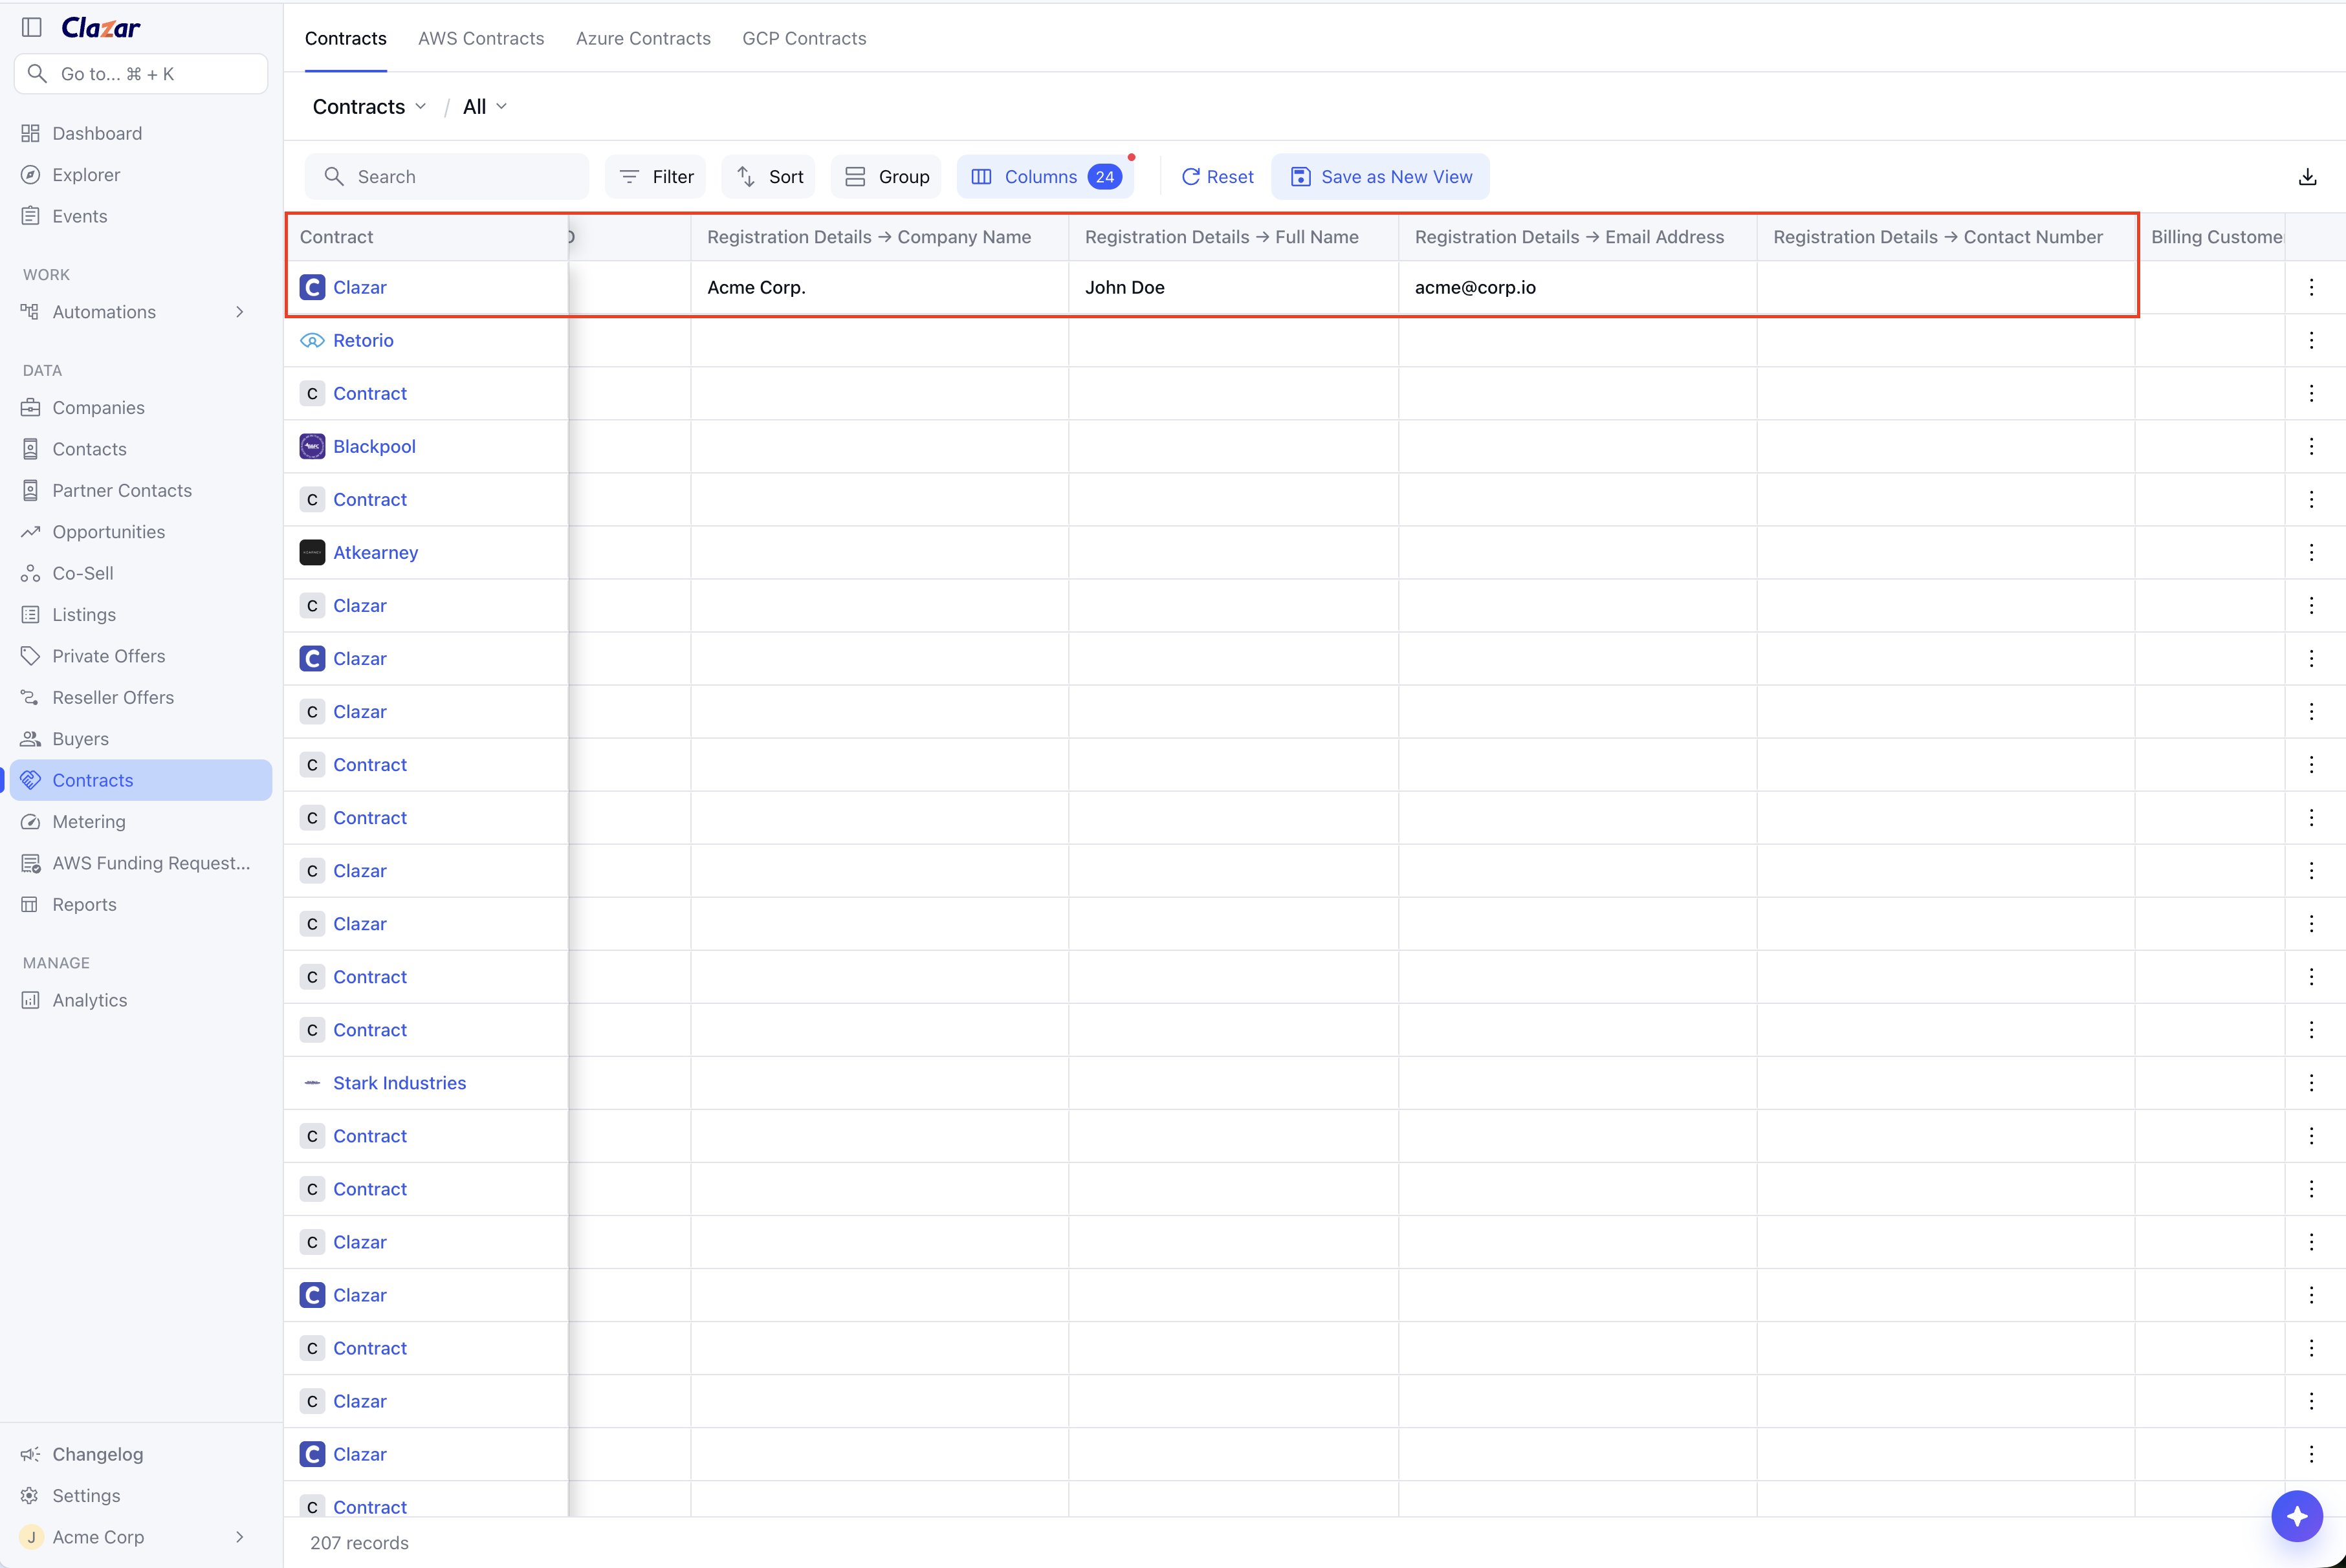Open the Contracts breadcrumb dropdown

click(x=369, y=107)
